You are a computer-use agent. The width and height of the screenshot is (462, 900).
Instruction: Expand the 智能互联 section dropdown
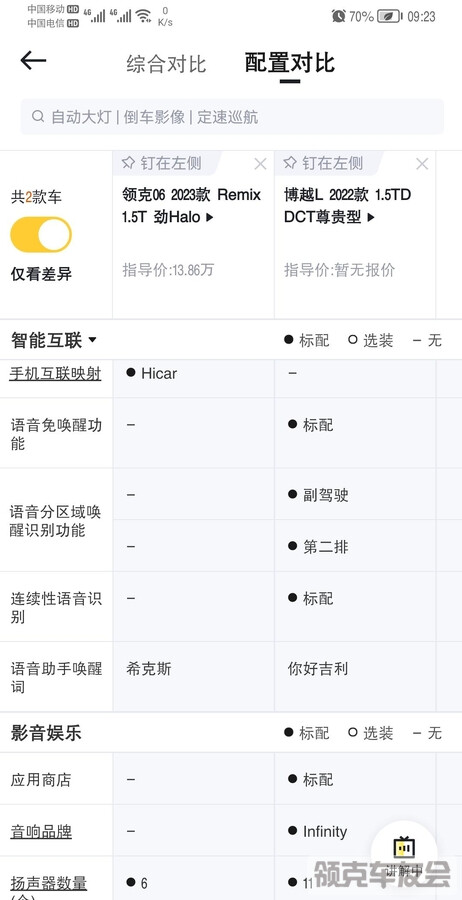pyautogui.click(x=92, y=340)
